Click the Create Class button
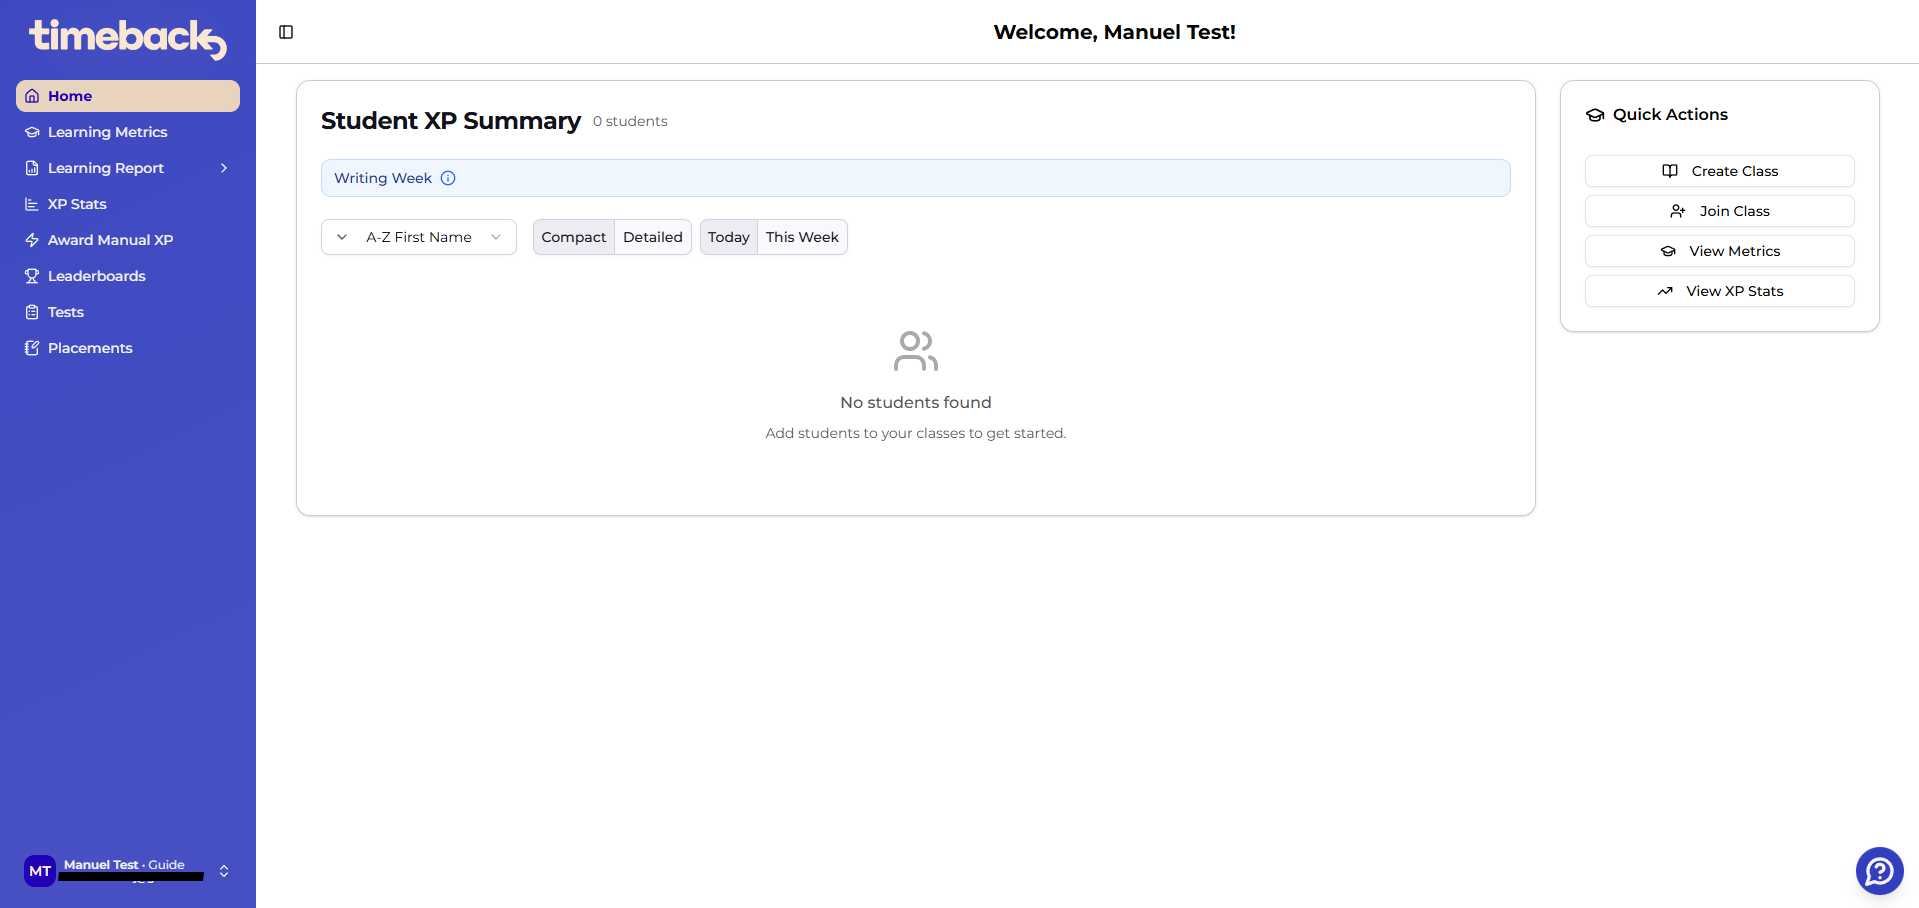This screenshot has width=1919, height=908. tap(1718, 170)
